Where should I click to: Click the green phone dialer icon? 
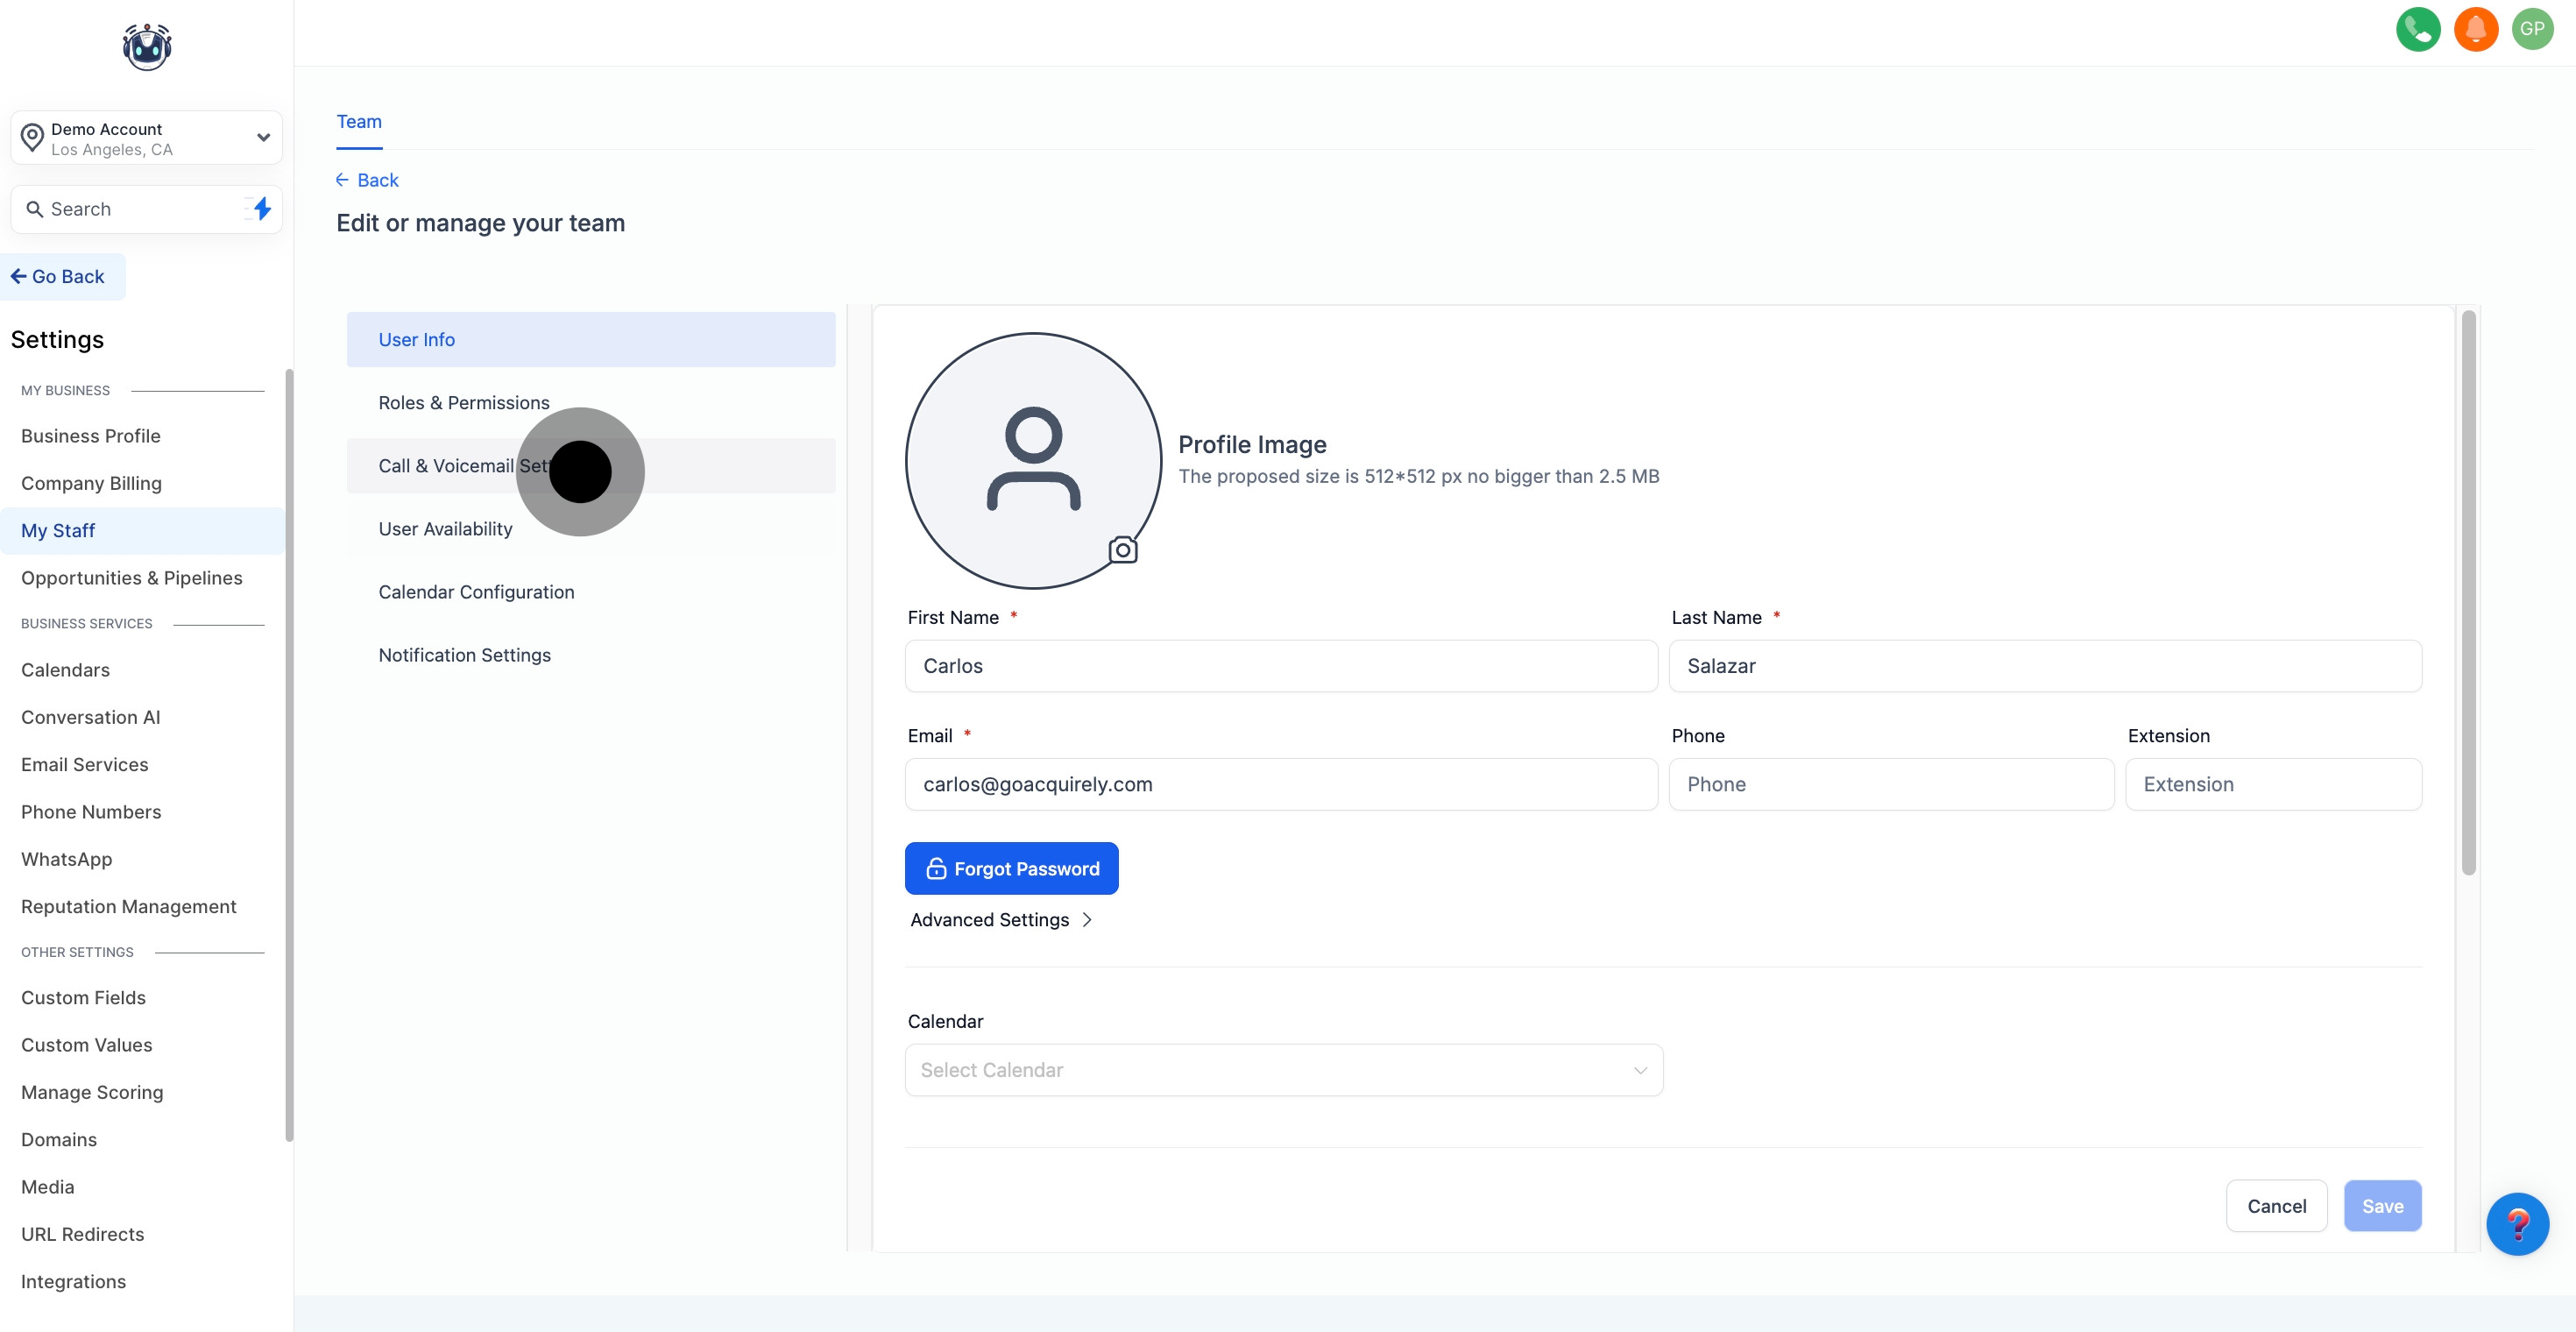2417,29
